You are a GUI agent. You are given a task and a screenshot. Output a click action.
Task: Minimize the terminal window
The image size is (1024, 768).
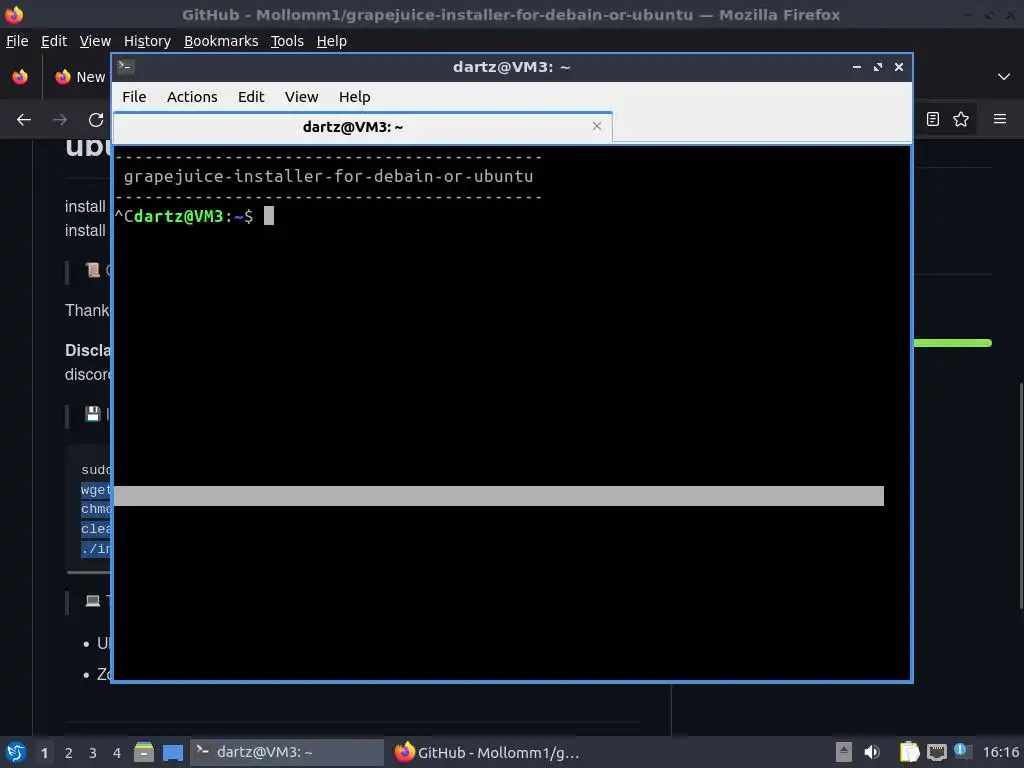(x=856, y=67)
